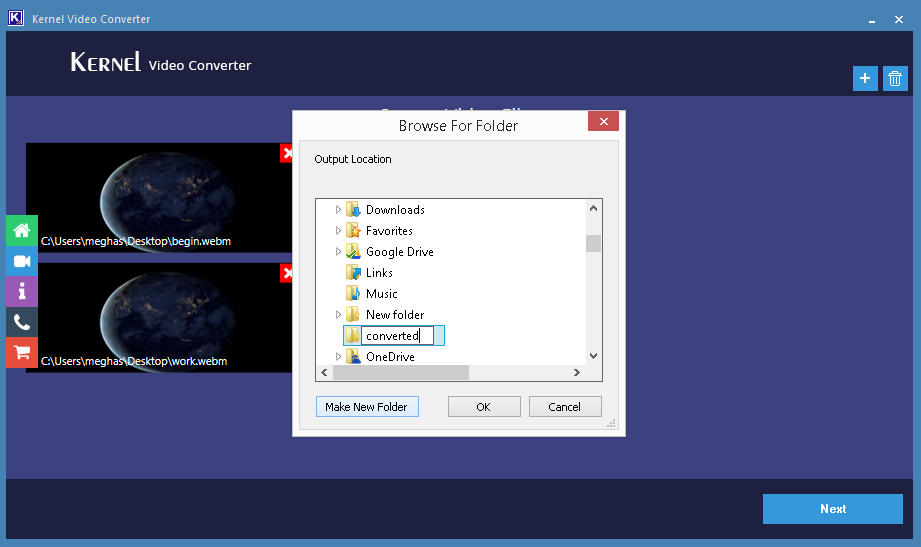
Task: Click folder tree scroll up arrow
Action: [593, 208]
